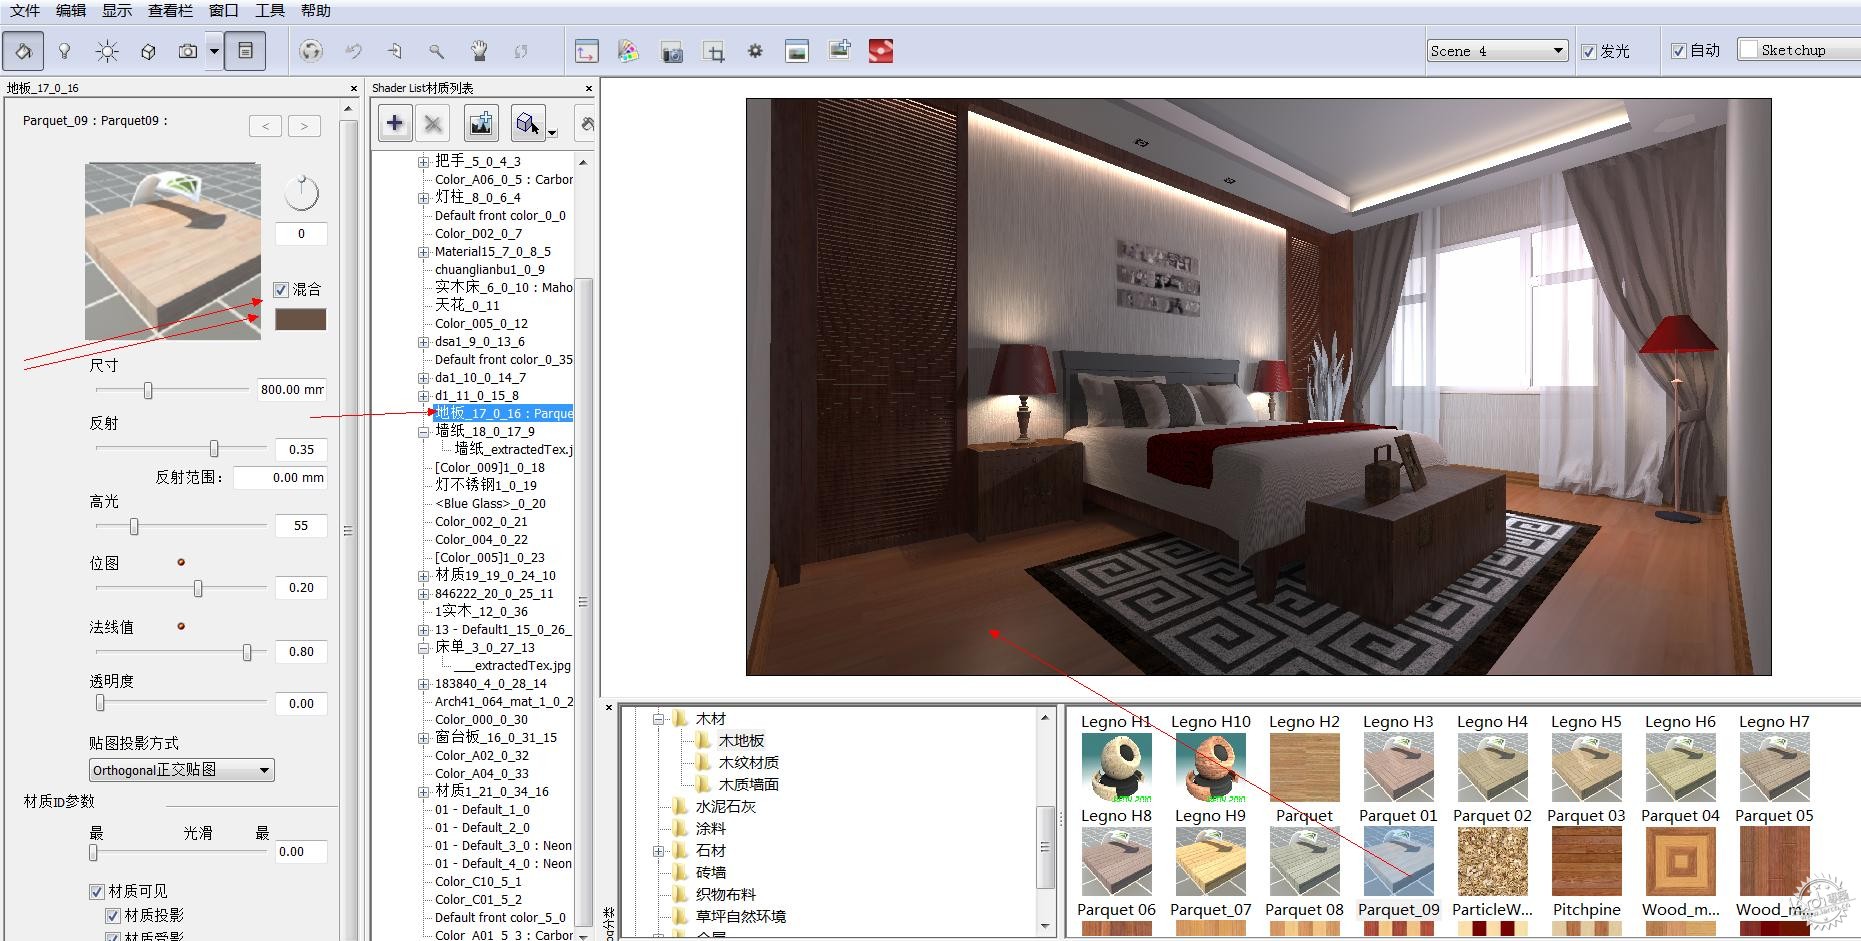Expand the 石材 catalog folder
The height and width of the screenshot is (941, 1861).
pyautogui.click(x=659, y=851)
